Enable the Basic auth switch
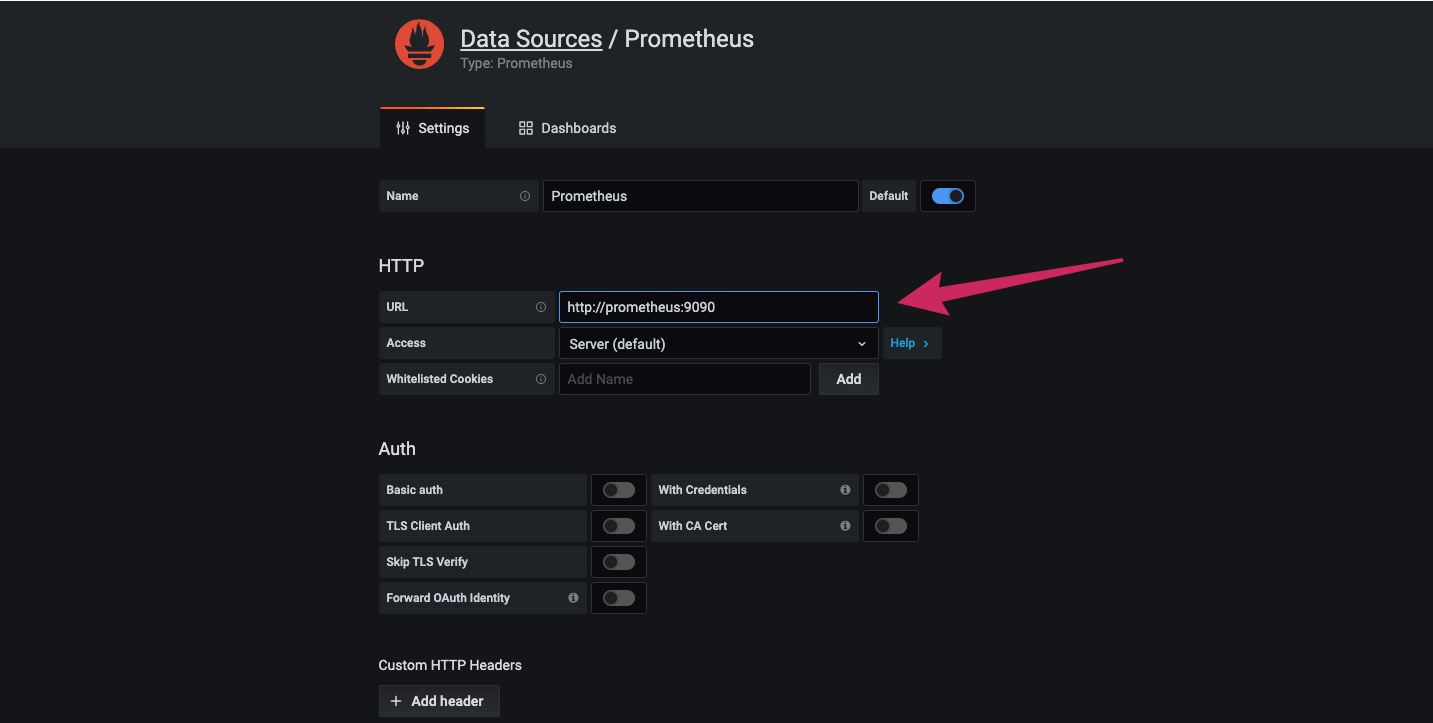The height and width of the screenshot is (723, 1433). [x=619, y=490]
